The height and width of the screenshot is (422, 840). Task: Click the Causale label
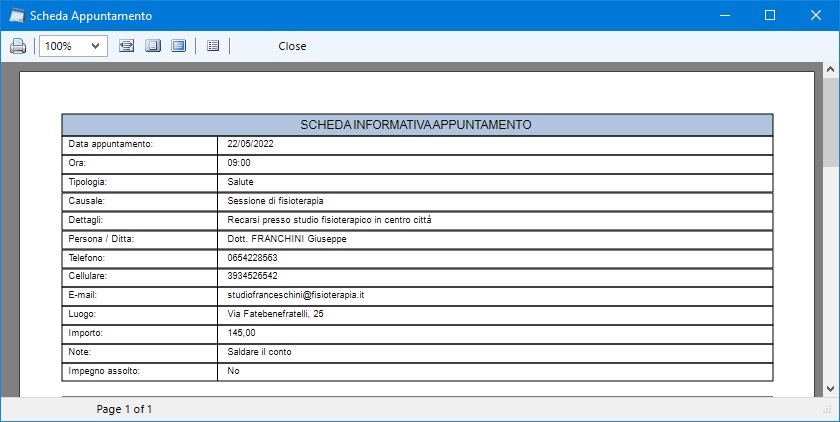click(86, 201)
